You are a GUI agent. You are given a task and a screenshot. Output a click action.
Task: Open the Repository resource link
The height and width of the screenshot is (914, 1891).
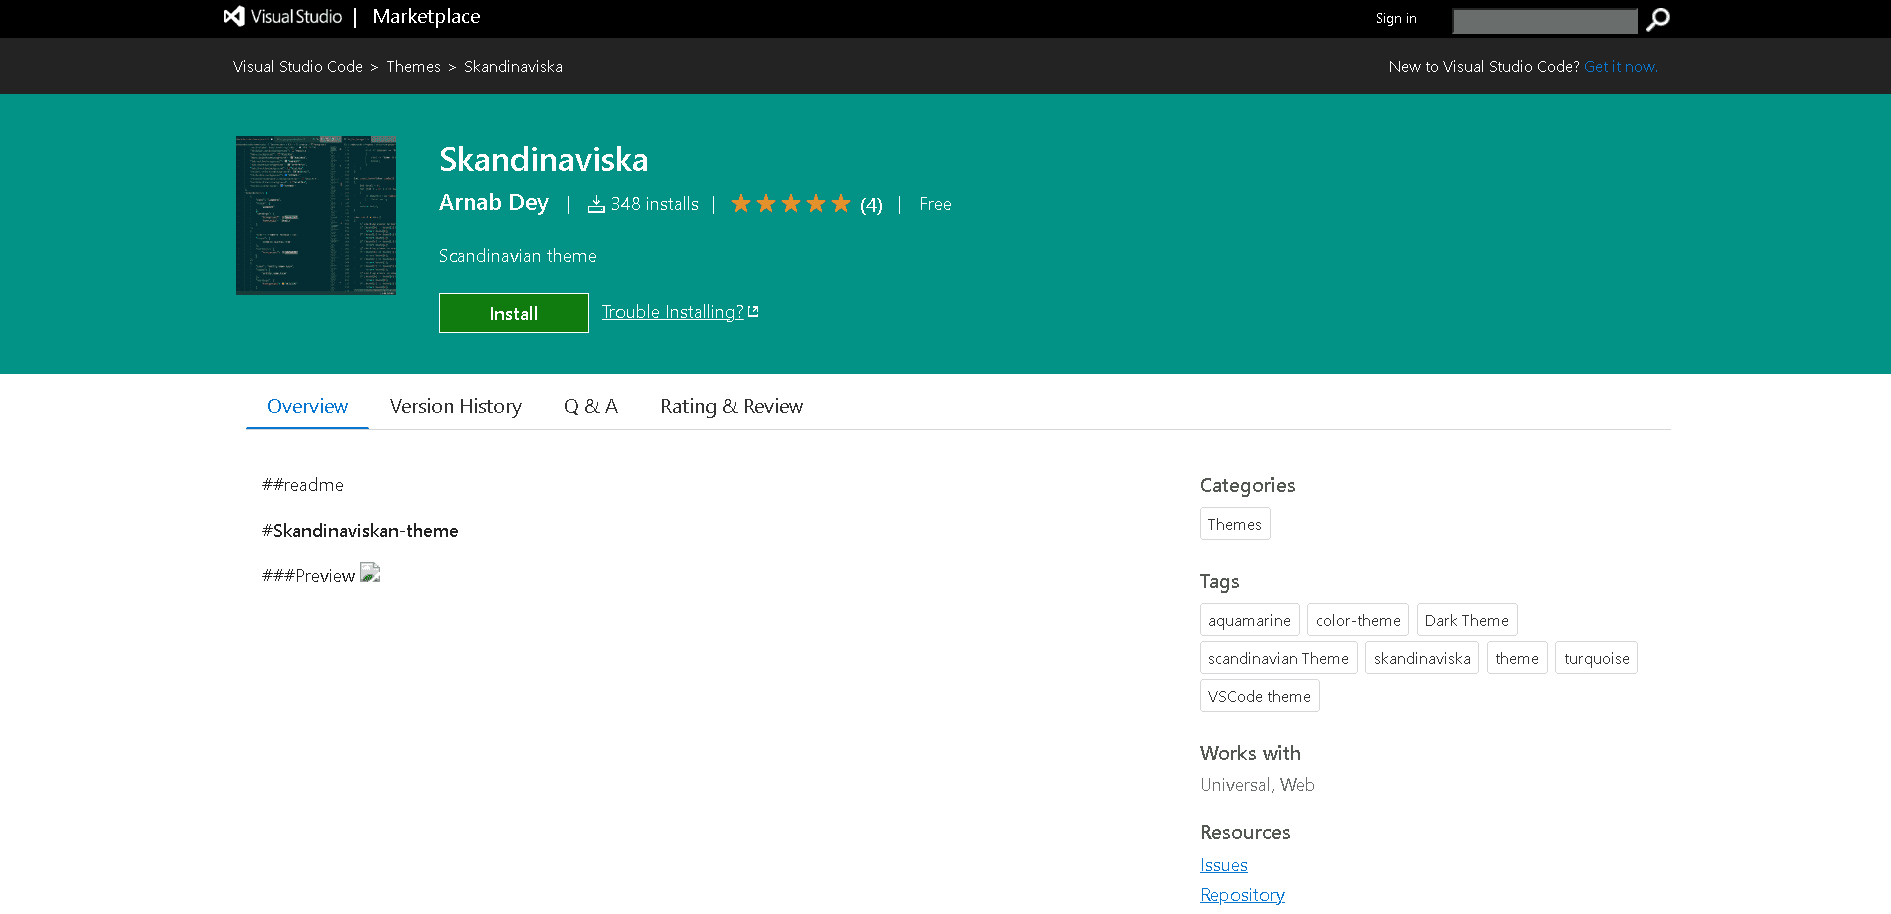tap(1242, 895)
